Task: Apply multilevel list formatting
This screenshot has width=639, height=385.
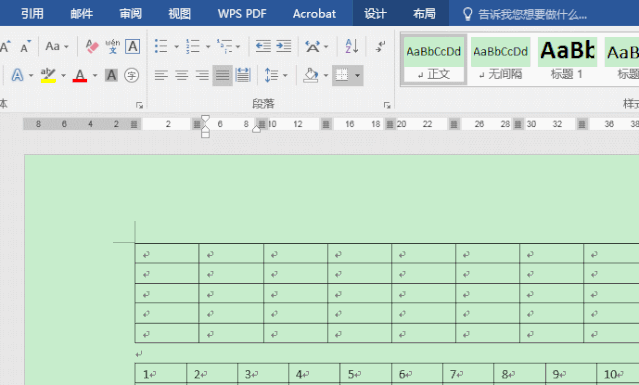Action: pos(224,46)
